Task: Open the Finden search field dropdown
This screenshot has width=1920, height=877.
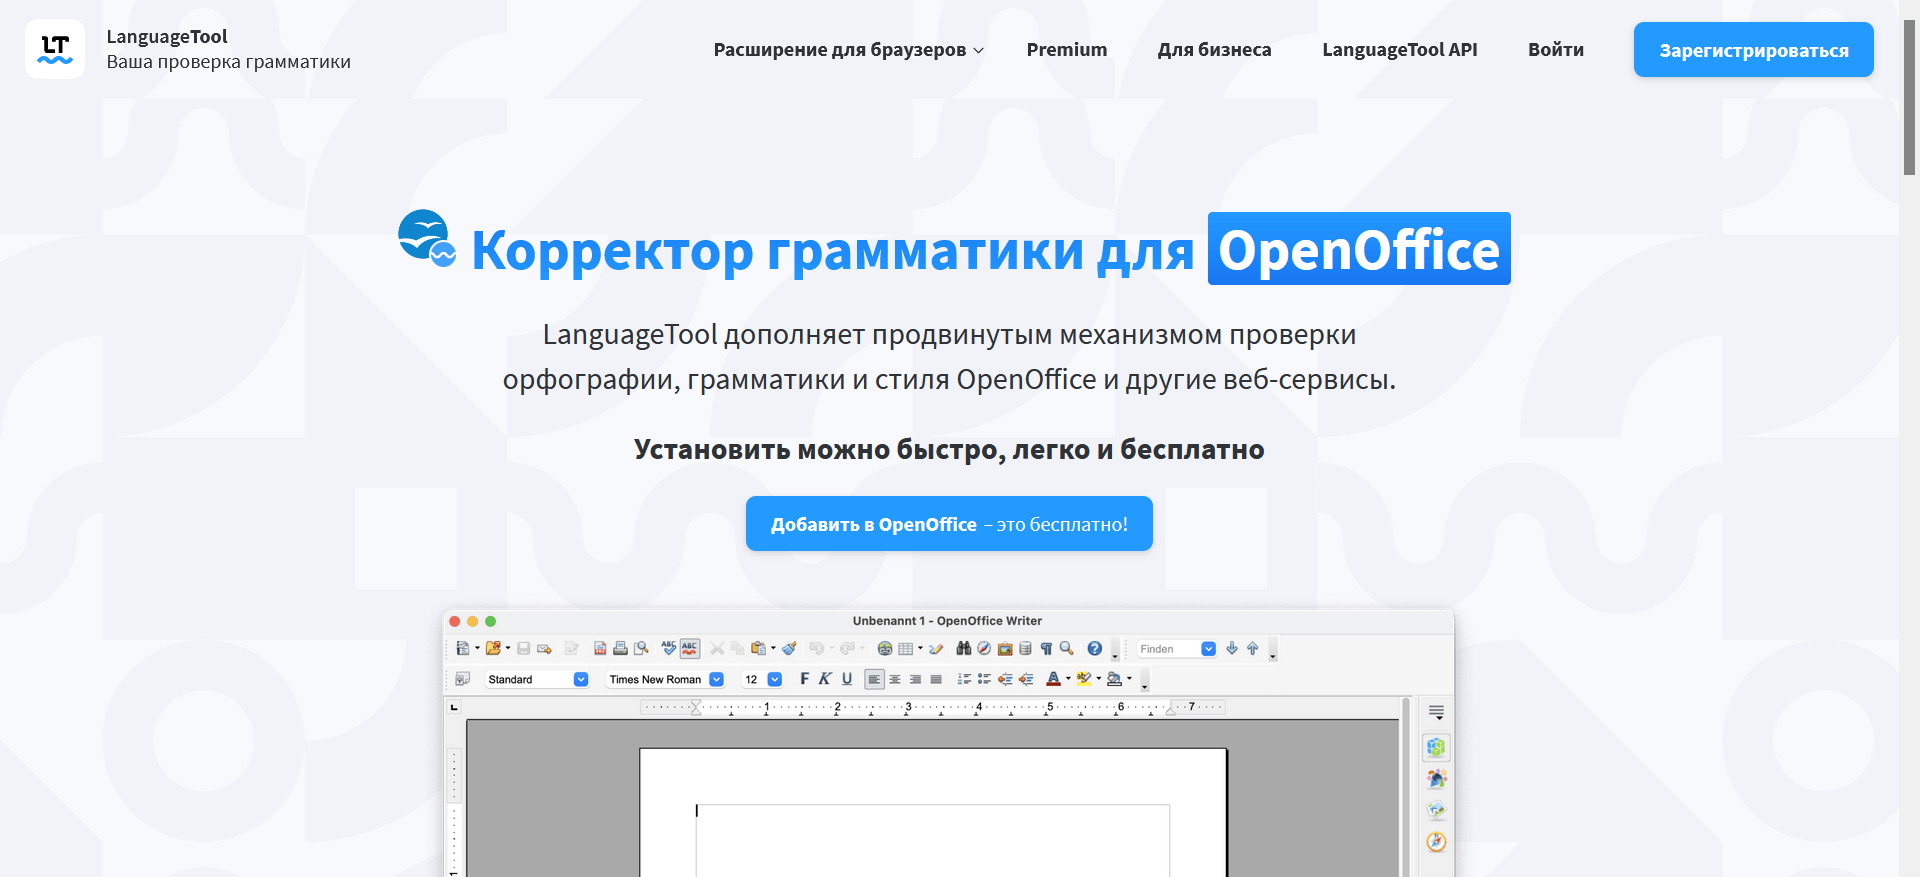Action: (1208, 649)
